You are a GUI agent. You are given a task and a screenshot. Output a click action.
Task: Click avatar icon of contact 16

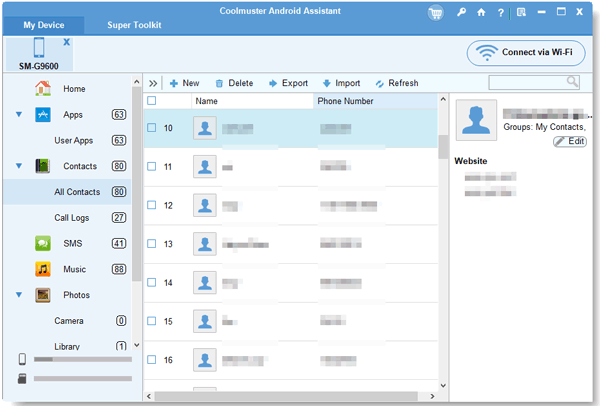coord(205,360)
